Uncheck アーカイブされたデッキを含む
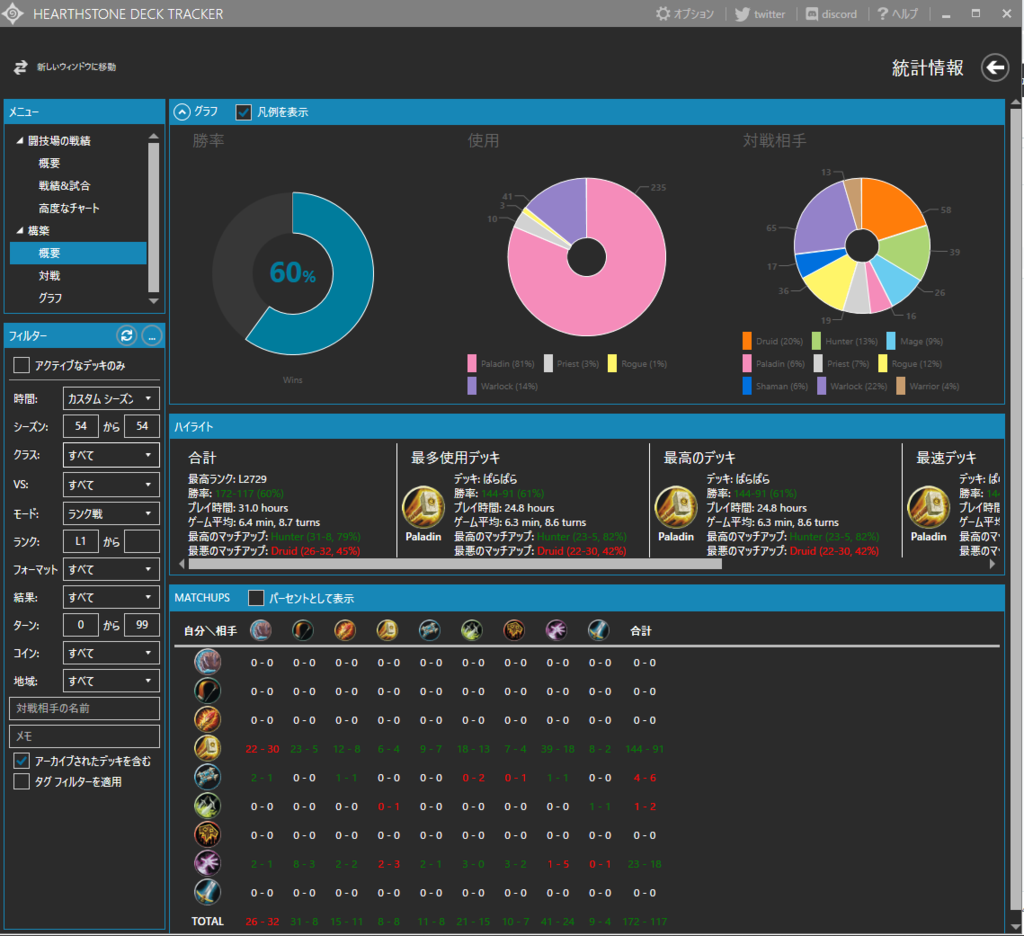 [x=22, y=761]
